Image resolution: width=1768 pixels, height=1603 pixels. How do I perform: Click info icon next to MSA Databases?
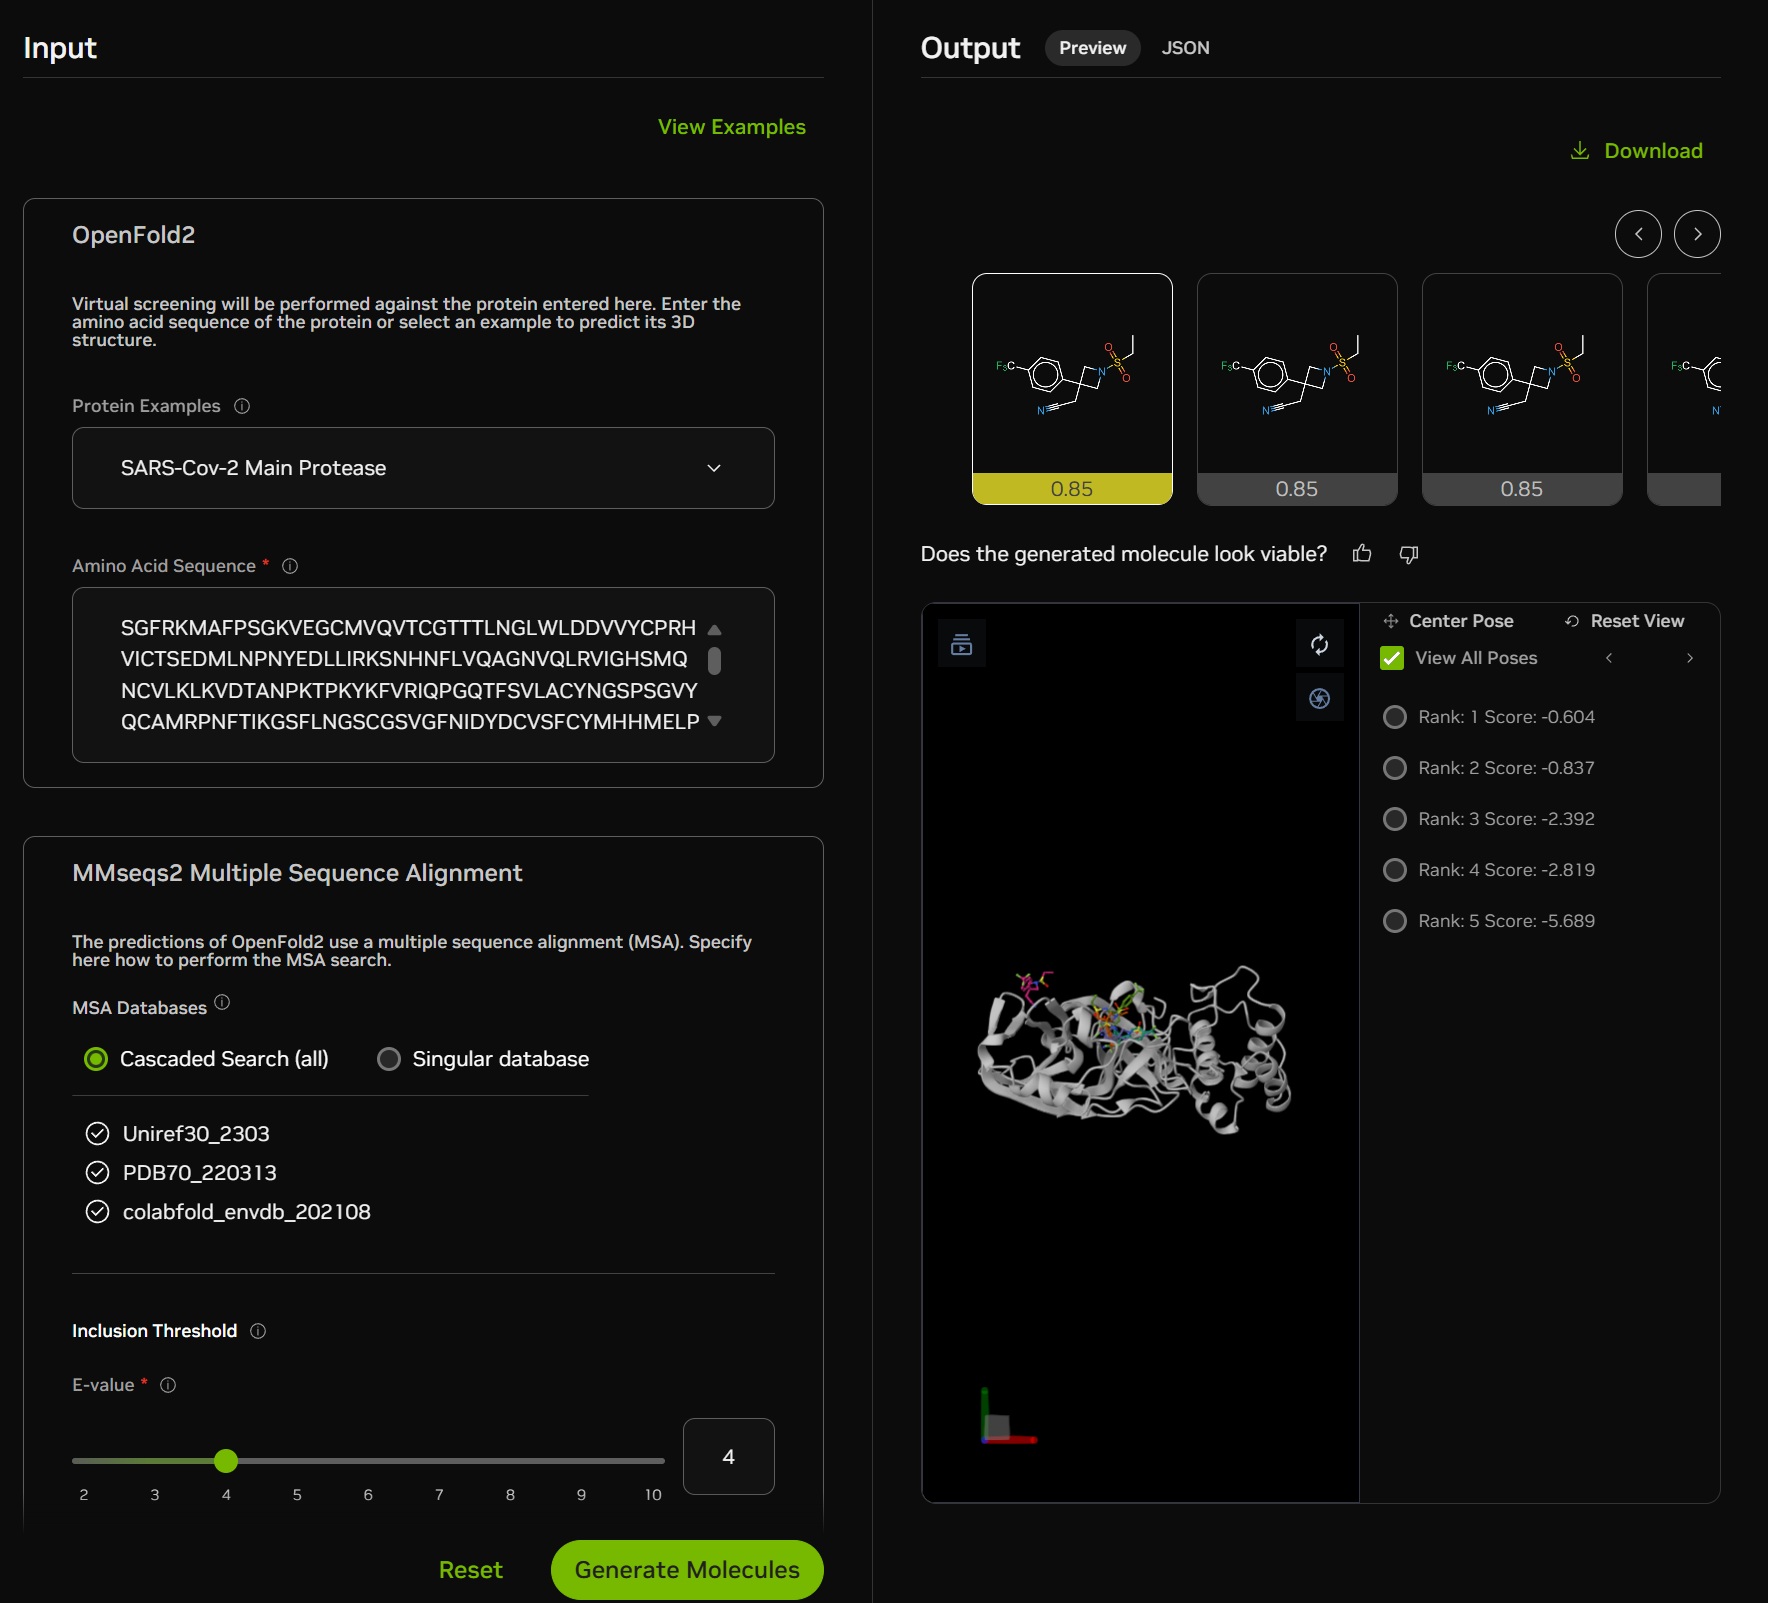pos(222,1002)
